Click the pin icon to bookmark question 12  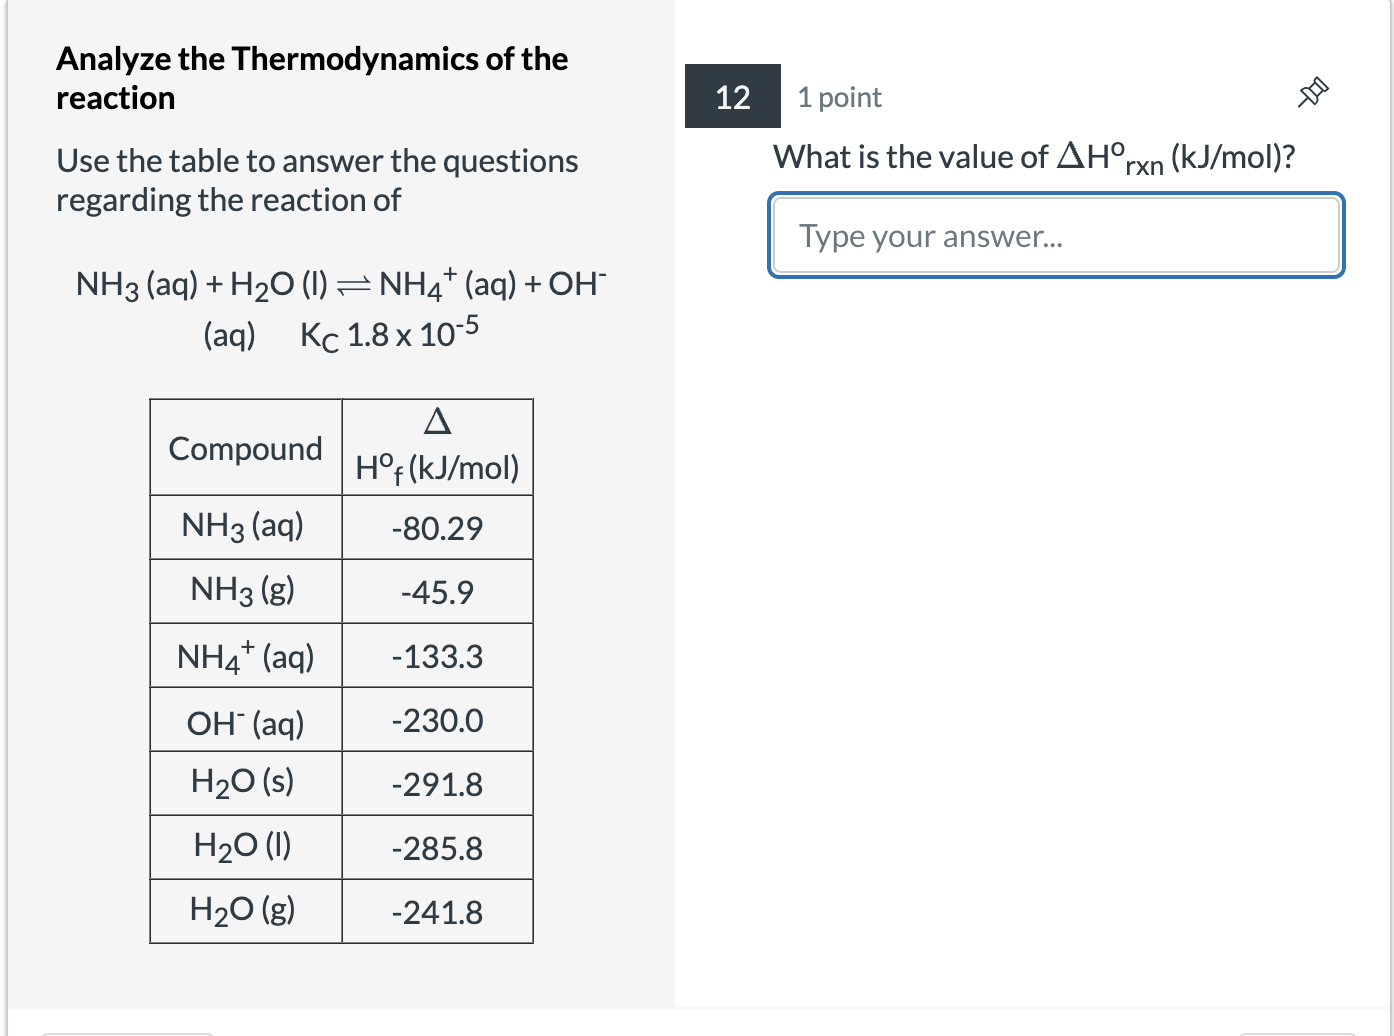pyautogui.click(x=1312, y=92)
